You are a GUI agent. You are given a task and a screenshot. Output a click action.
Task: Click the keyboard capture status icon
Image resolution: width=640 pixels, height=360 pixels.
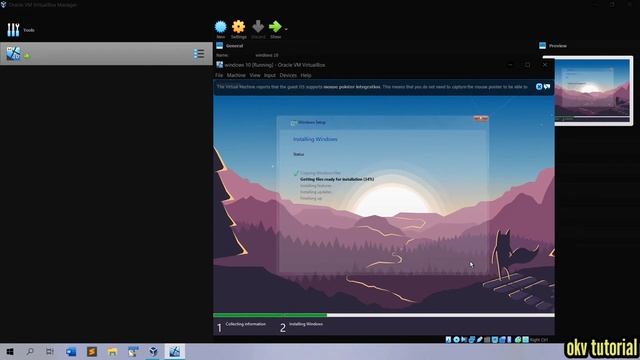(526, 340)
